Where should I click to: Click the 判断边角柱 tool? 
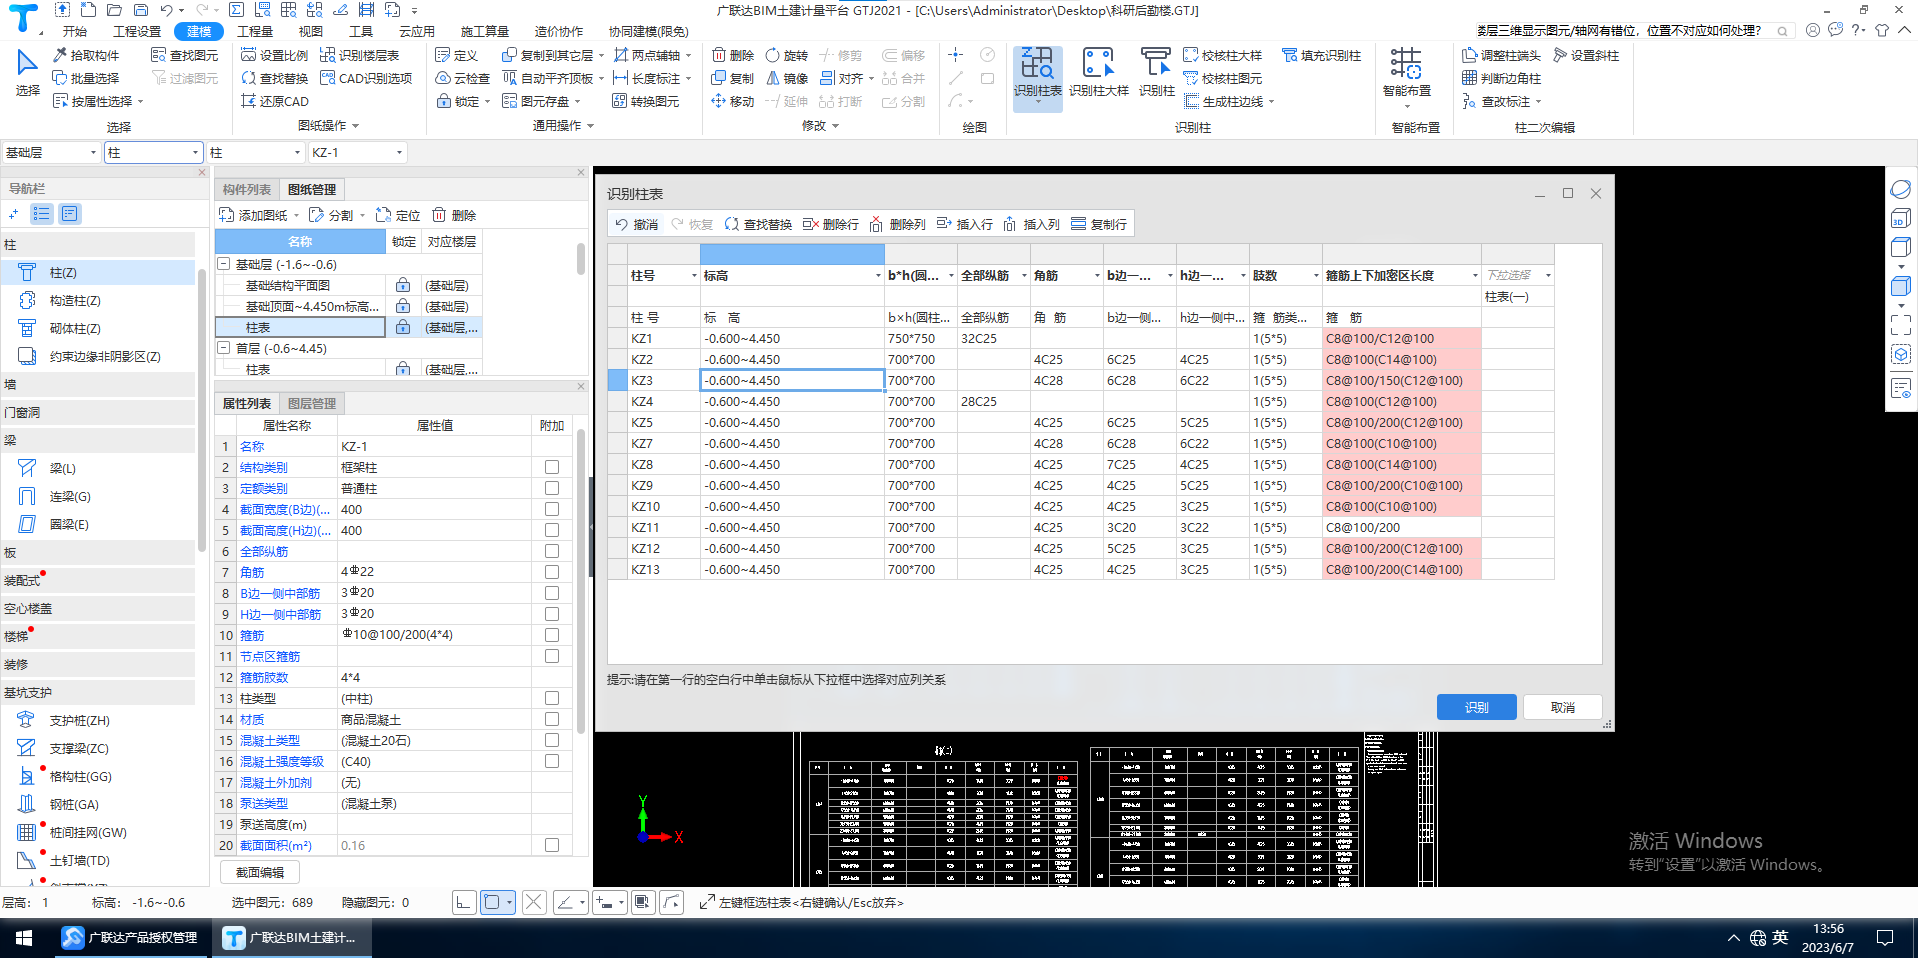coord(1501,78)
